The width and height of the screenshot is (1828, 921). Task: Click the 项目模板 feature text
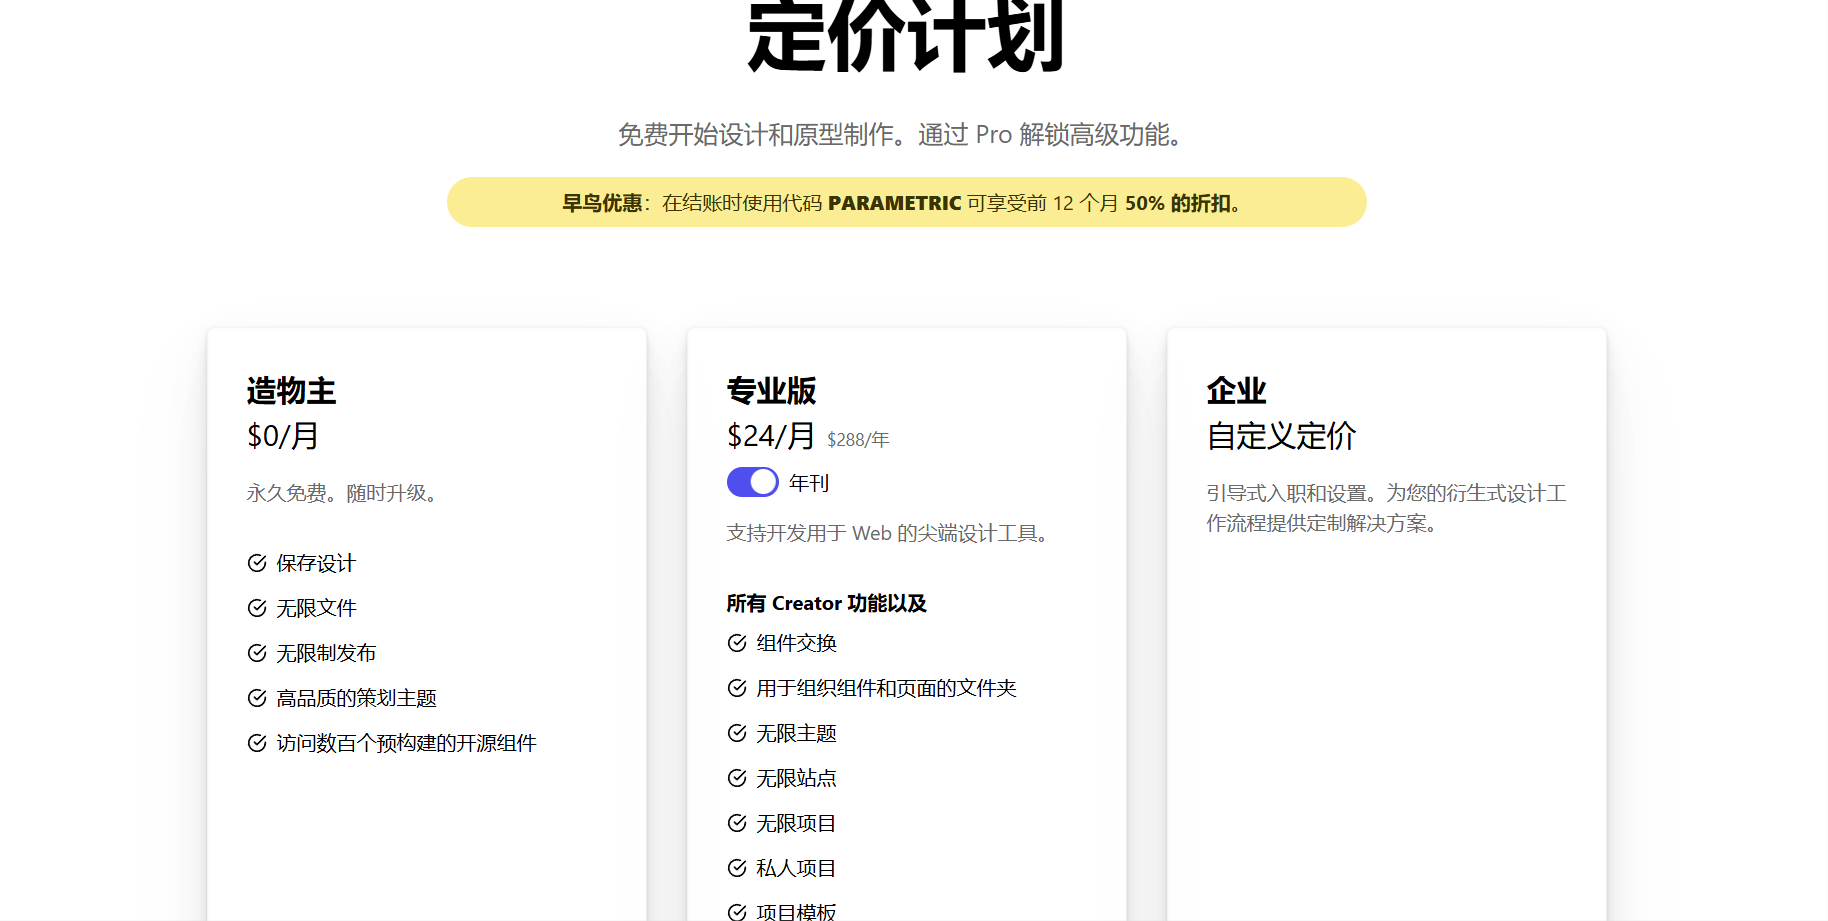(796, 912)
